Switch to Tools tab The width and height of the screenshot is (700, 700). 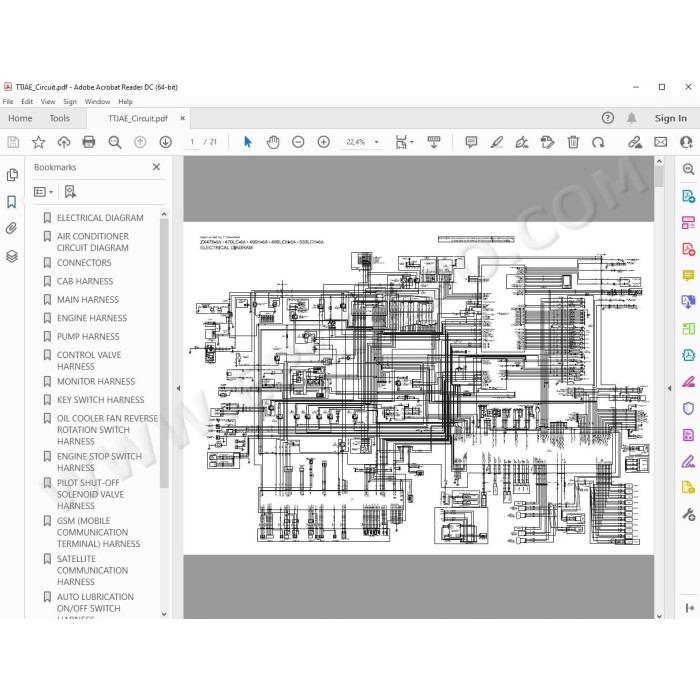click(59, 118)
